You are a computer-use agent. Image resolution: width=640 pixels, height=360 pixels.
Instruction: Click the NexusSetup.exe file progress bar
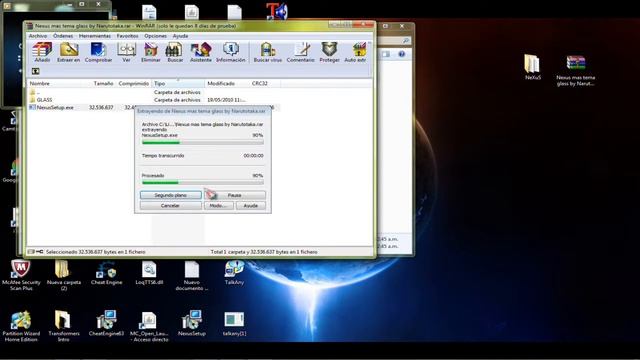click(x=202, y=142)
